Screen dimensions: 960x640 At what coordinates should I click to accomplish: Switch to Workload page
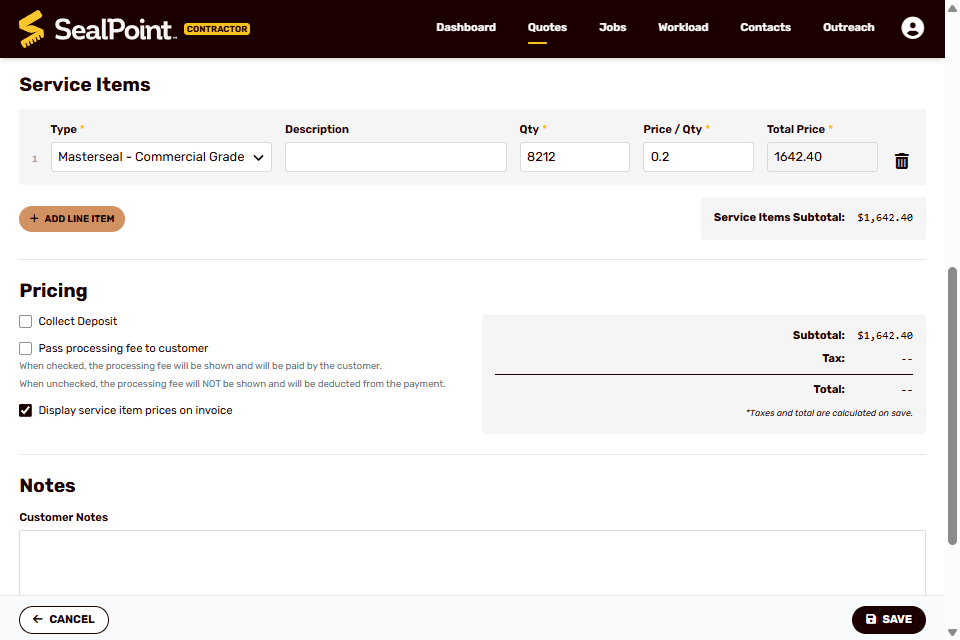pyautogui.click(x=683, y=28)
